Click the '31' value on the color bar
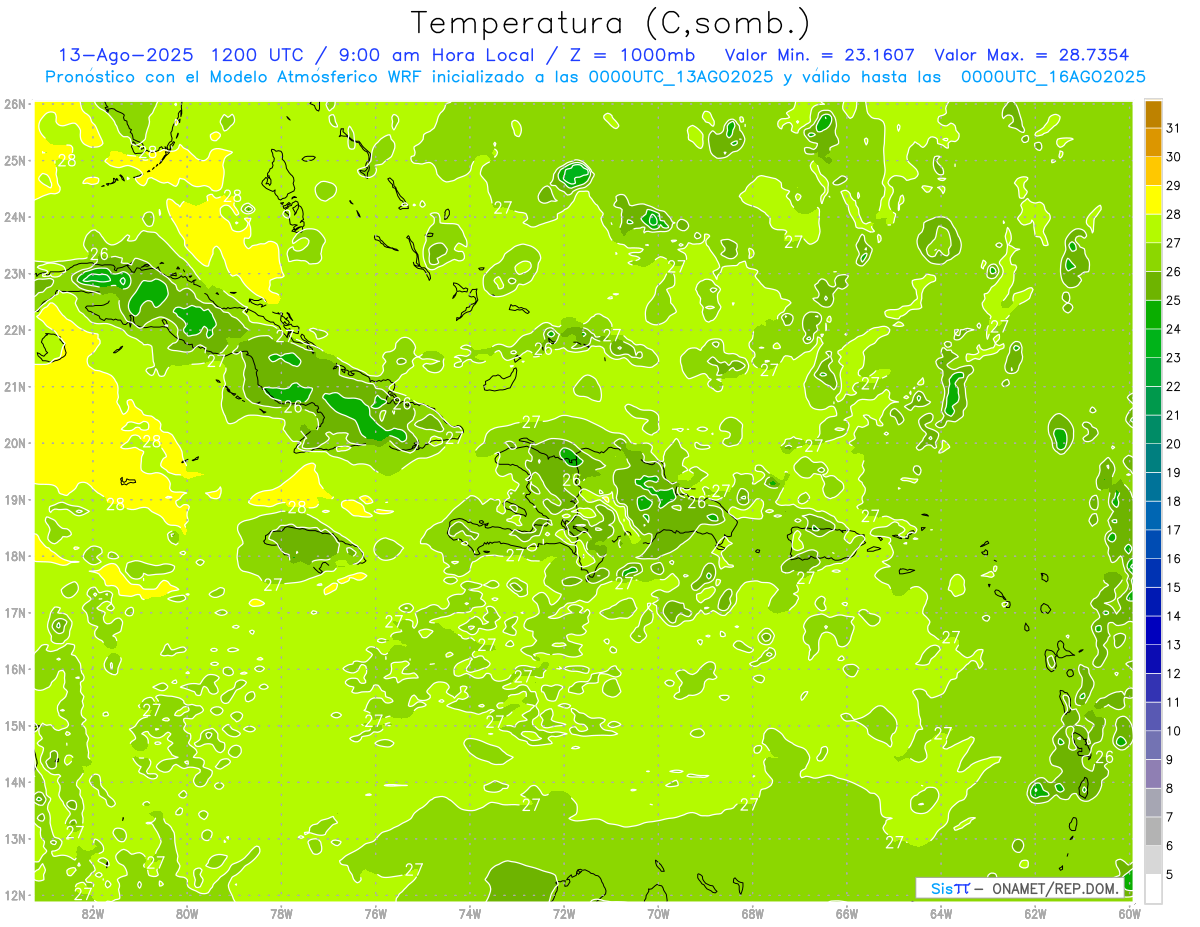Screen dimensions: 1200x927 pyautogui.click(x=1173, y=128)
